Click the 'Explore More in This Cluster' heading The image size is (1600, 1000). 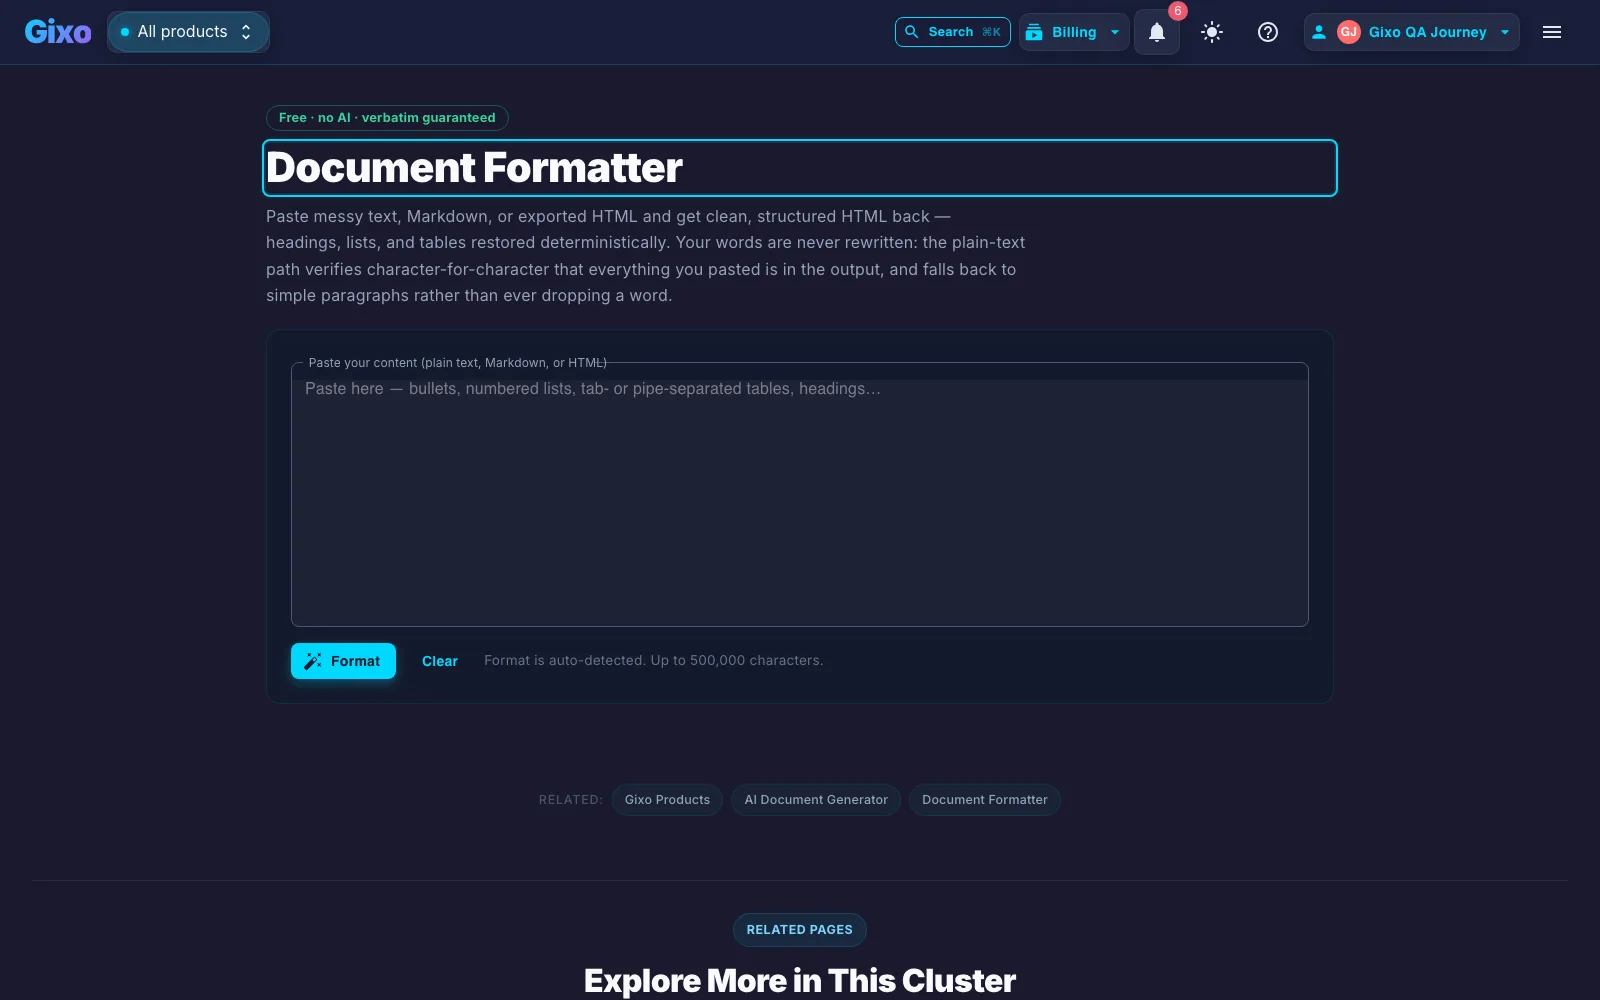[x=800, y=981]
